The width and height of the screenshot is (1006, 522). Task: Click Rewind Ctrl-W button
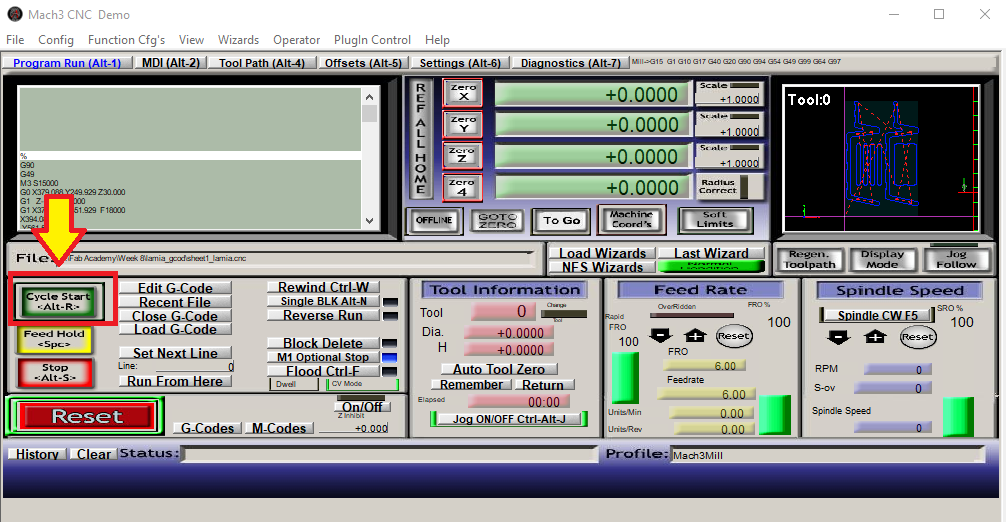(323, 287)
